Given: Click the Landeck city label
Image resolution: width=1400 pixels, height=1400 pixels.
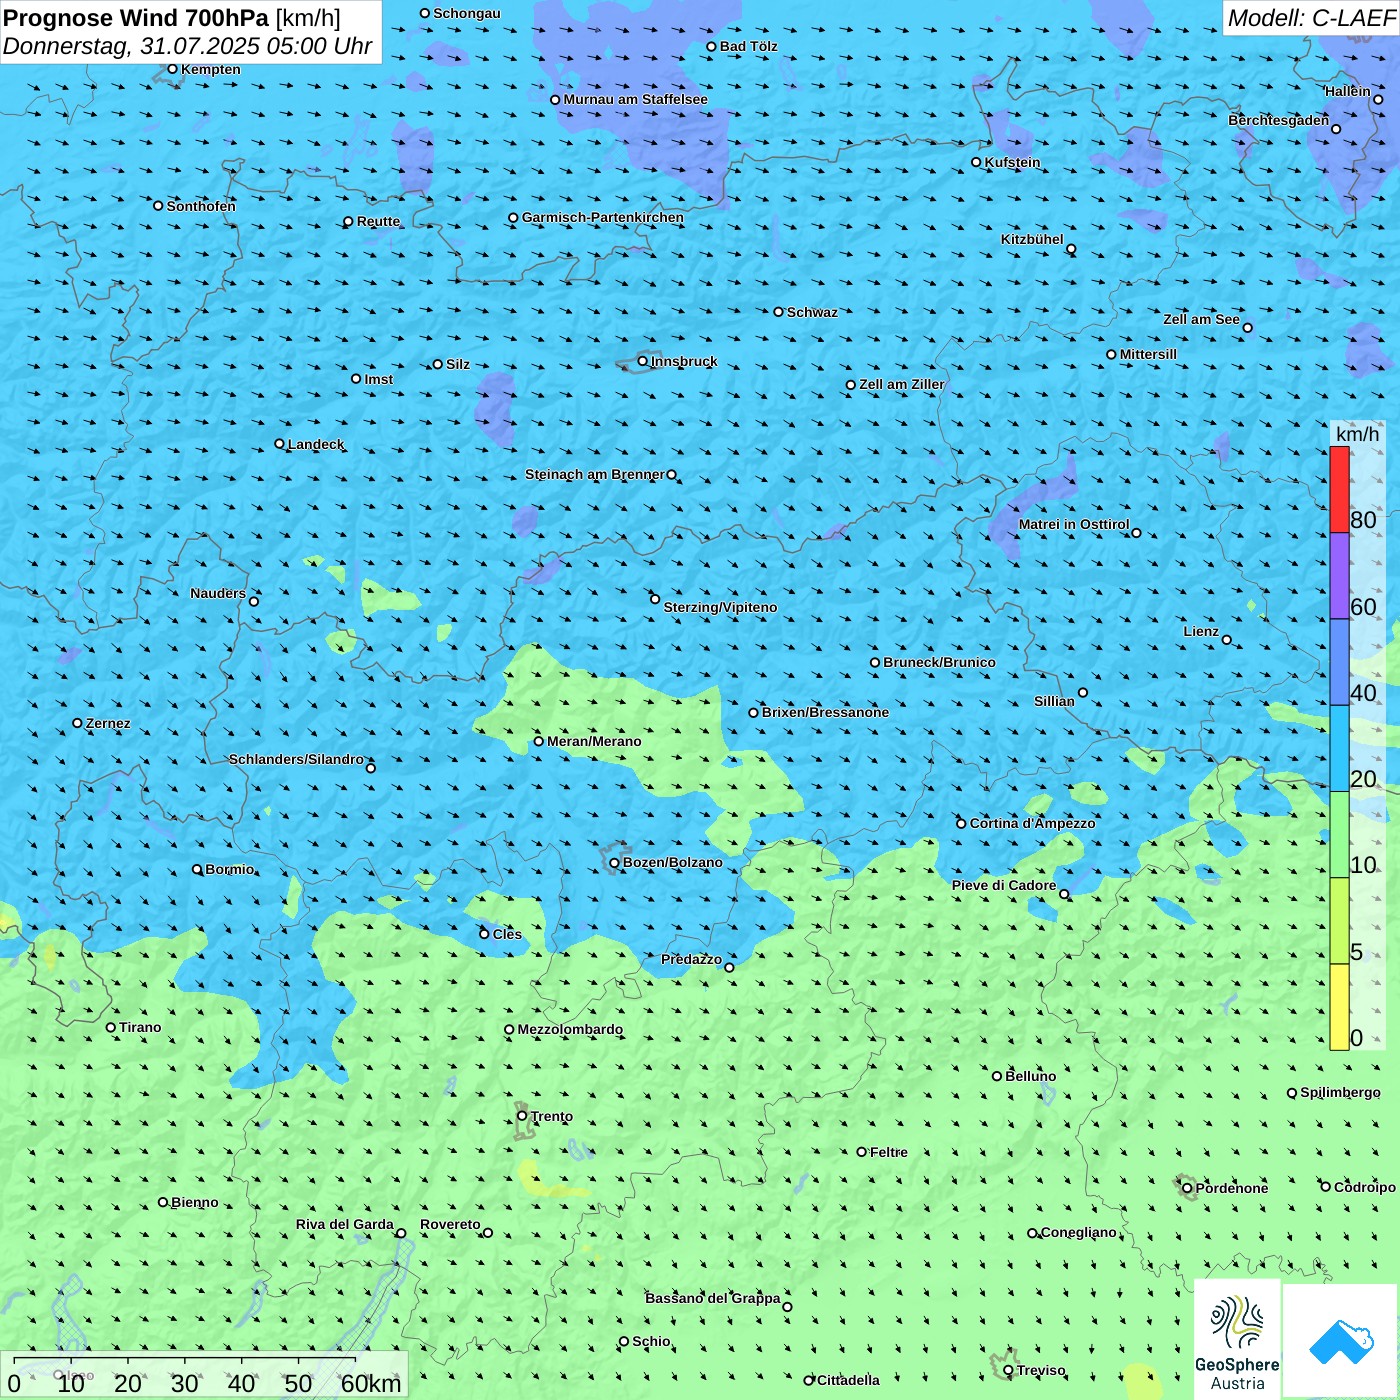Looking at the screenshot, I should click(316, 444).
